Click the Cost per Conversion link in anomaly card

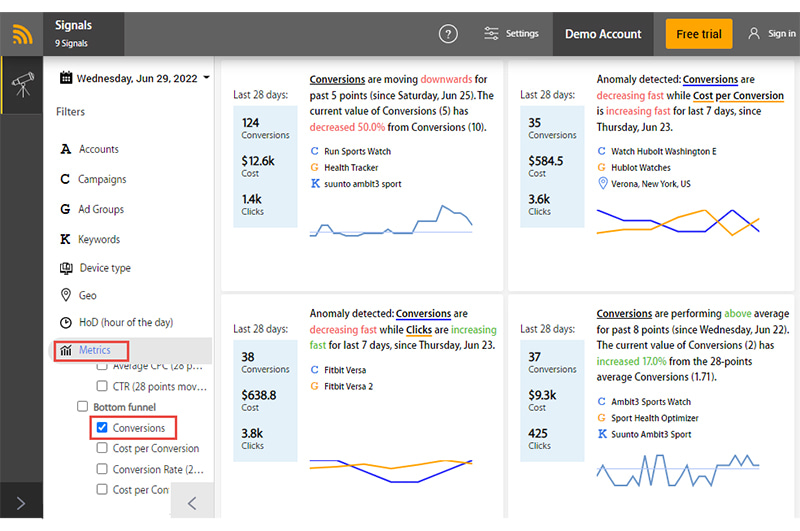tap(738, 95)
